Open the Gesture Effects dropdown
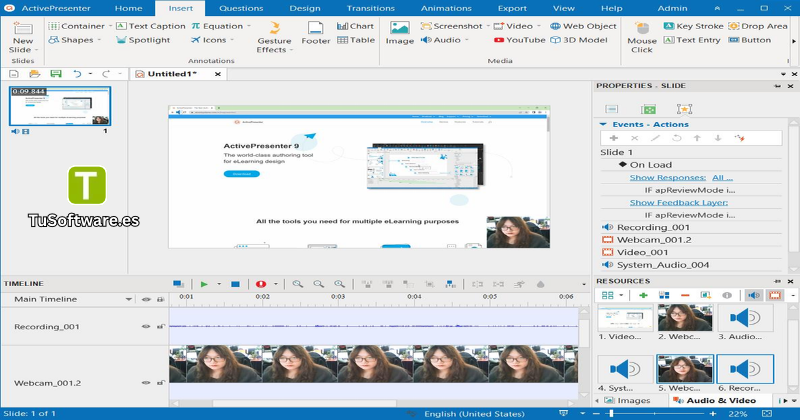The height and width of the screenshot is (420, 800). click(x=291, y=50)
